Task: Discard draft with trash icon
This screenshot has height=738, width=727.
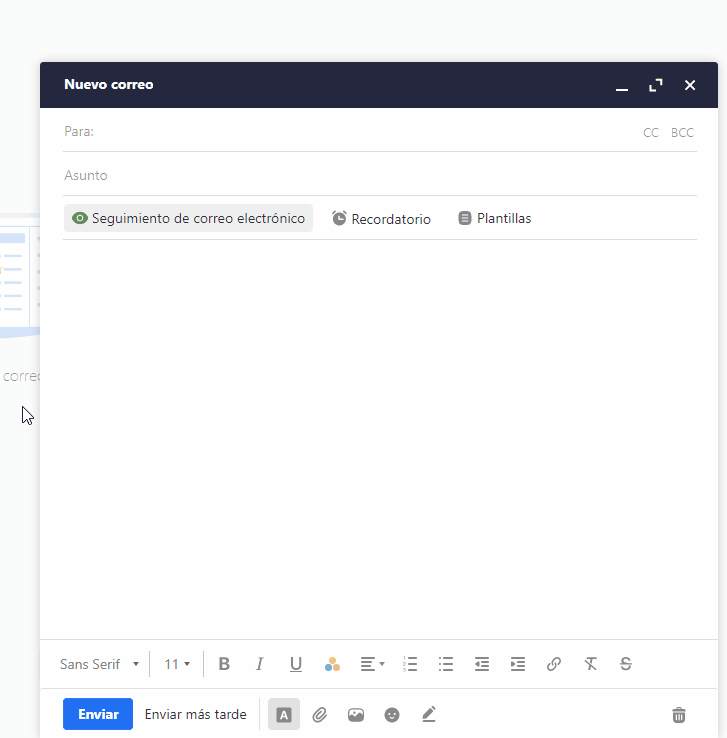Action: [679, 715]
